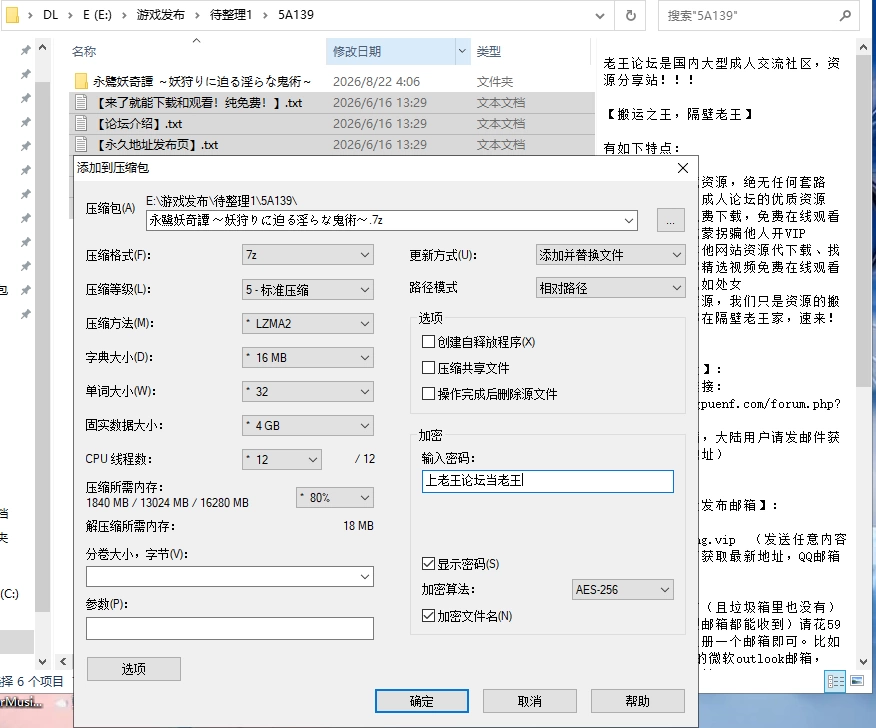Click preview pane scroll-up arrow
876x728 pixels.
point(863,48)
